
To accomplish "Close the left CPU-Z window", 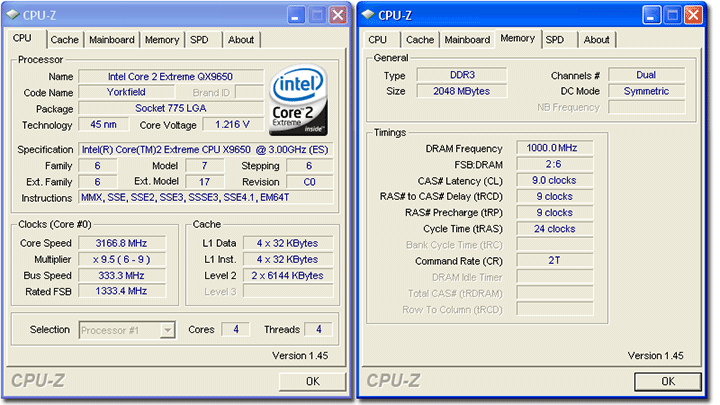I will point(338,15).
